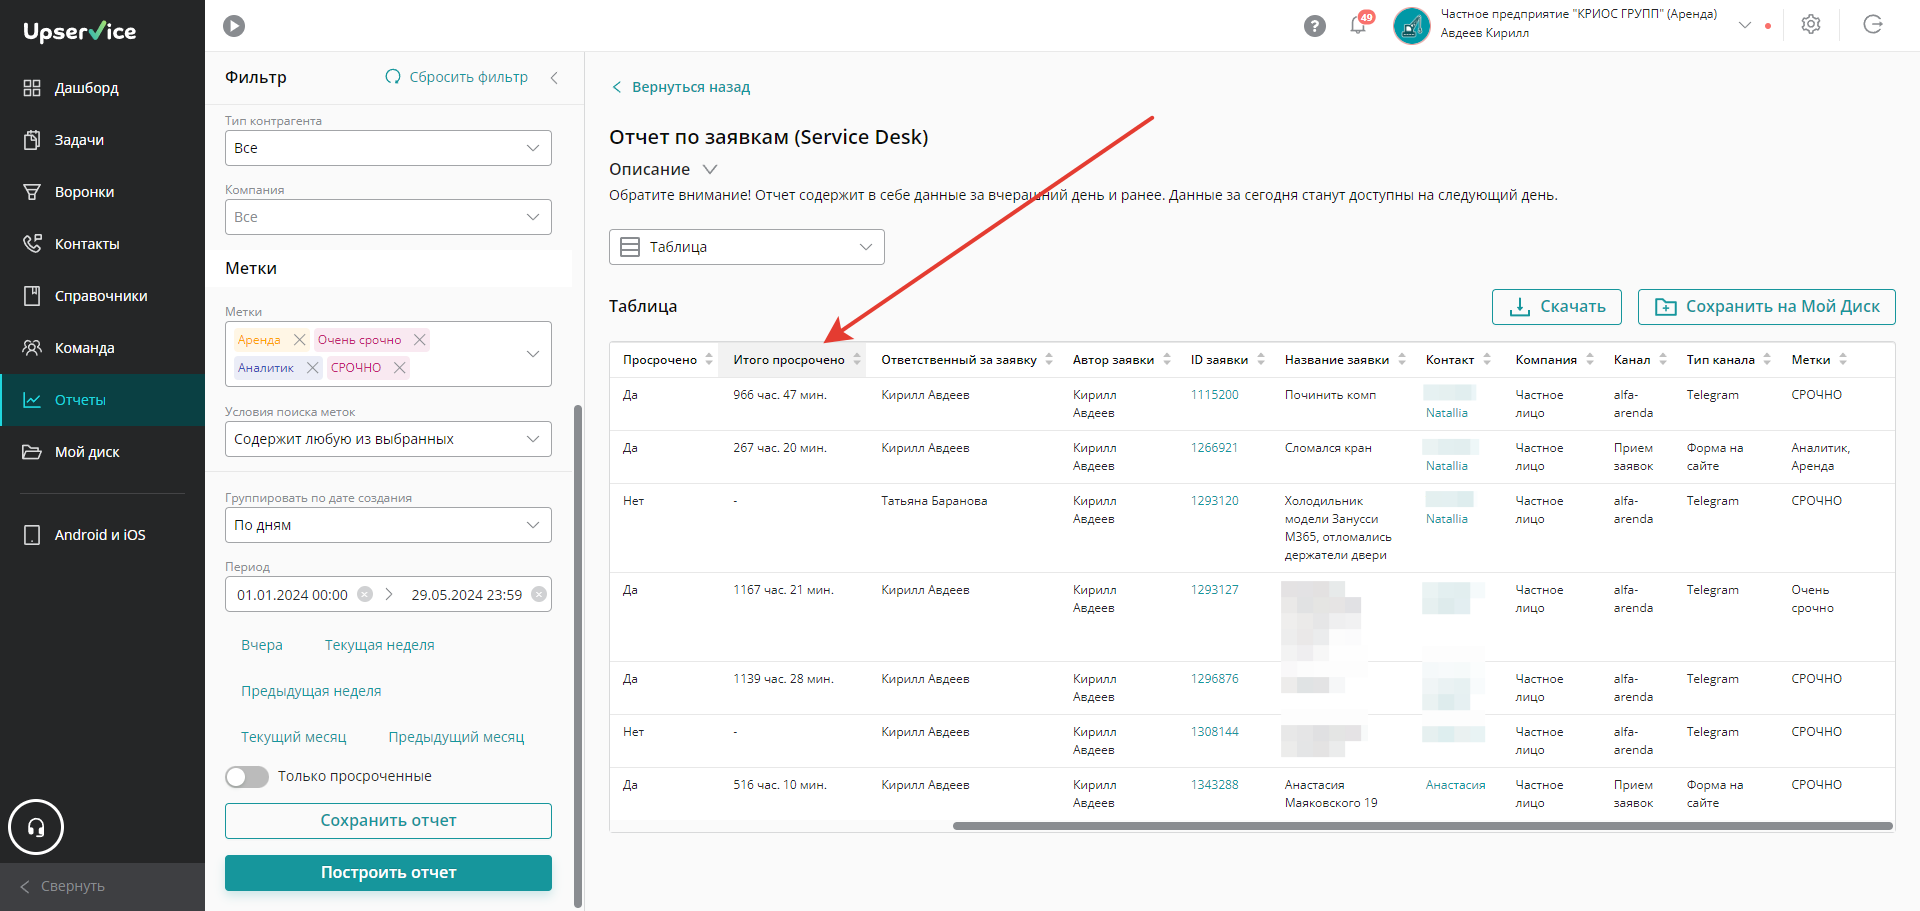Open notifications bell icon

1358,25
